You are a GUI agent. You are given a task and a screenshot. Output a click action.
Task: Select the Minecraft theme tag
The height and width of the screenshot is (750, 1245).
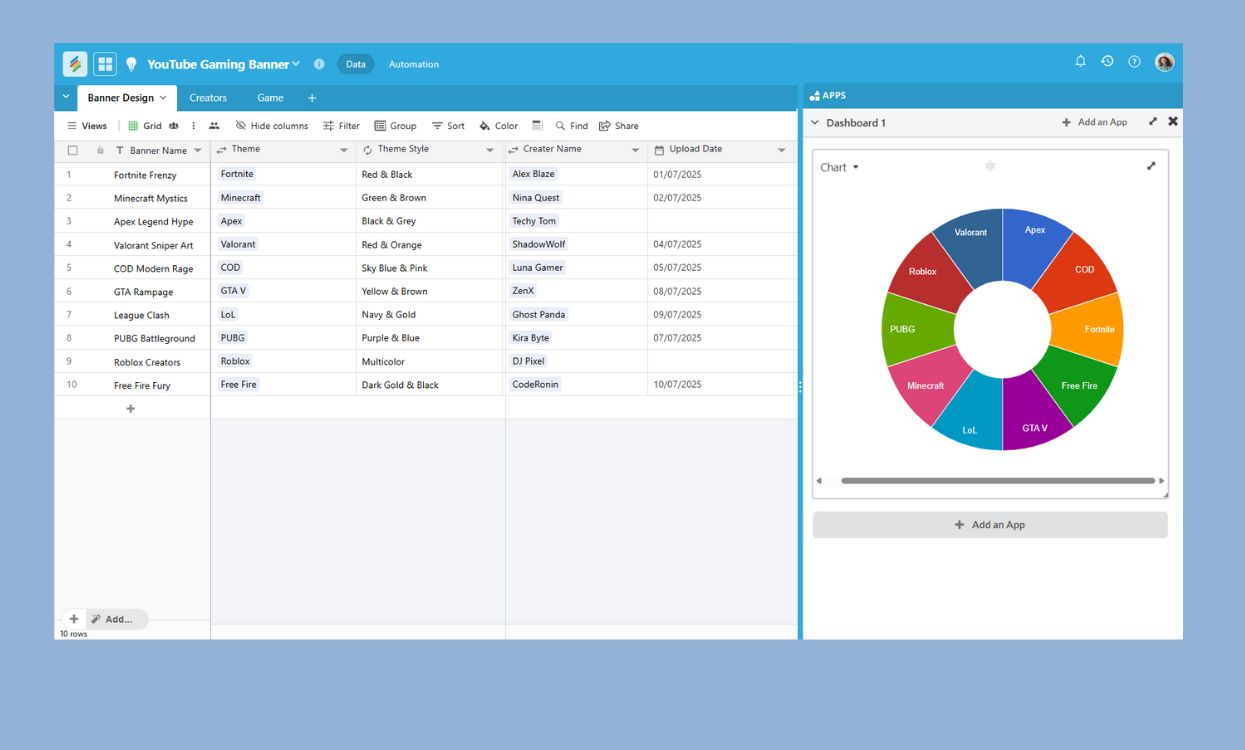point(241,198)
